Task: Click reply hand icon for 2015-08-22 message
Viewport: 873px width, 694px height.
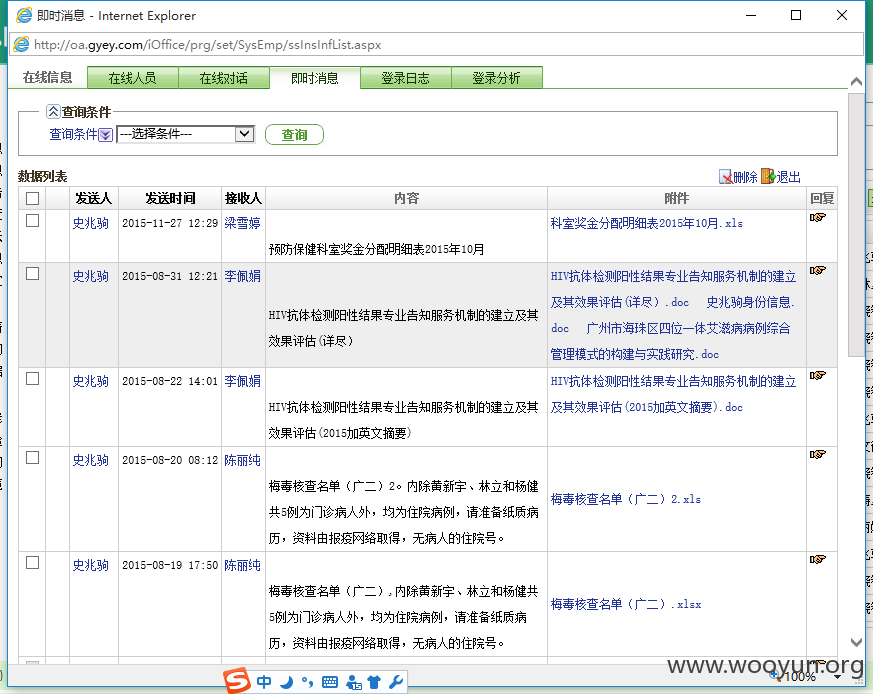Action: 817,375
